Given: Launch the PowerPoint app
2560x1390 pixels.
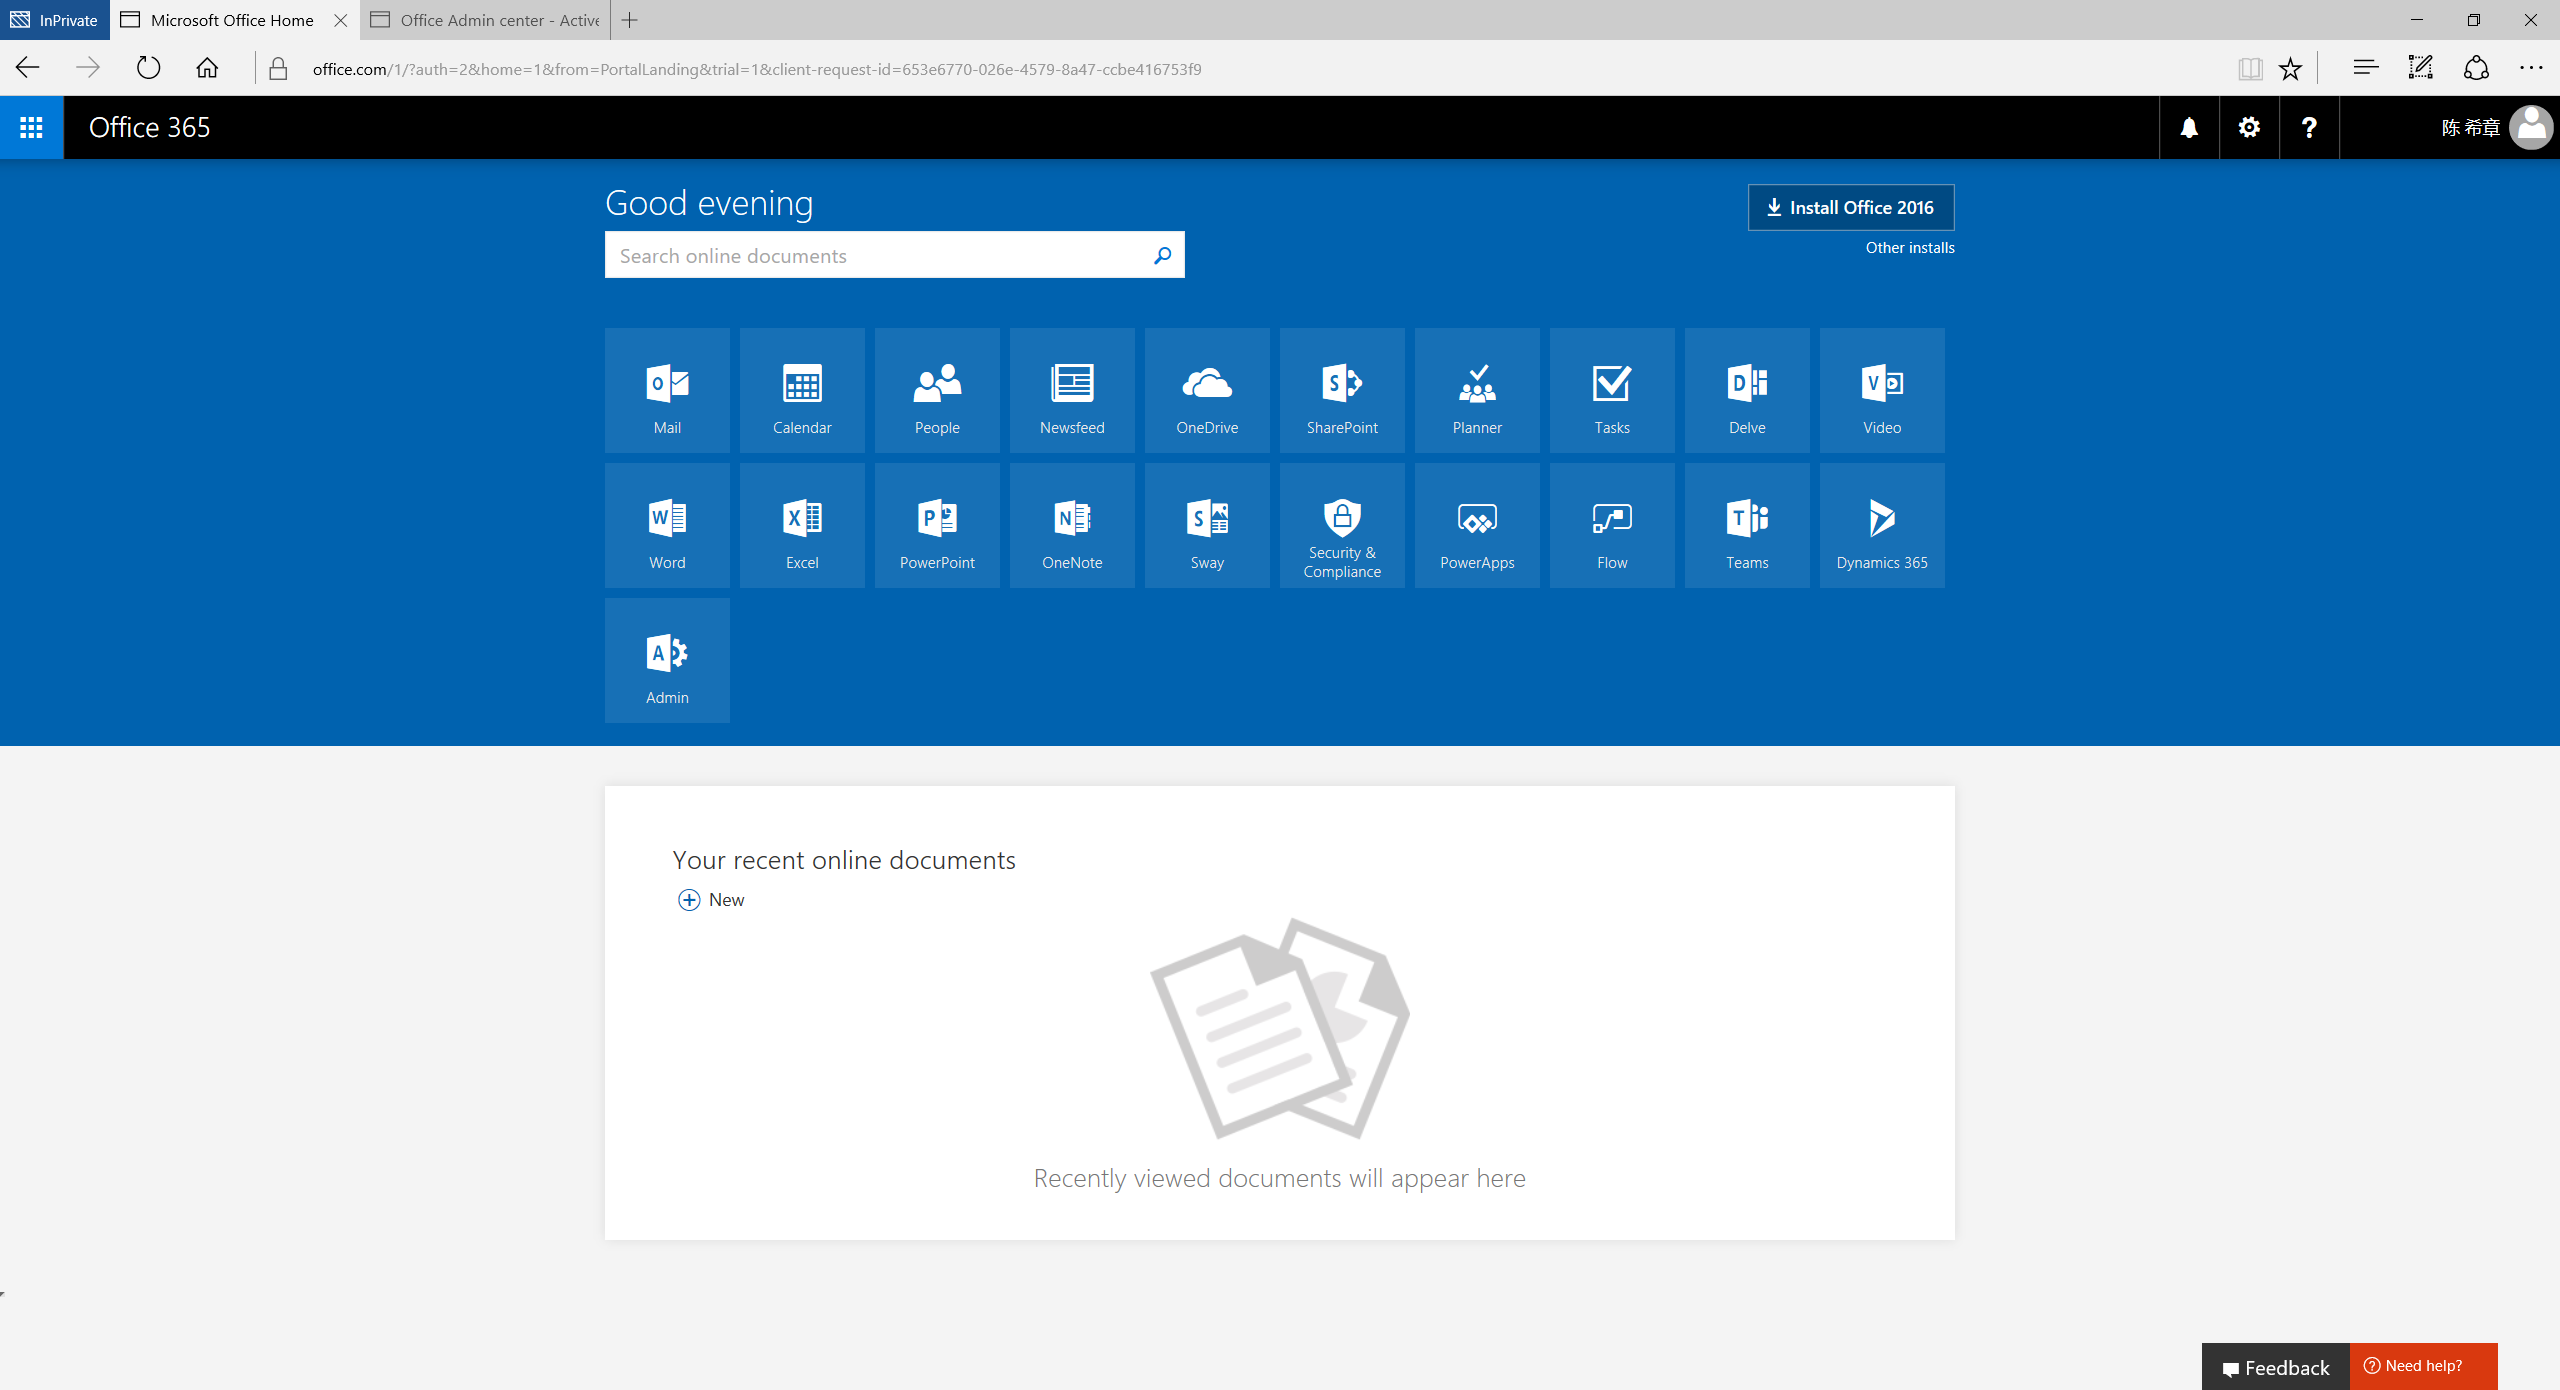Looking at the screenshot, I should click(x=936, y=525).
